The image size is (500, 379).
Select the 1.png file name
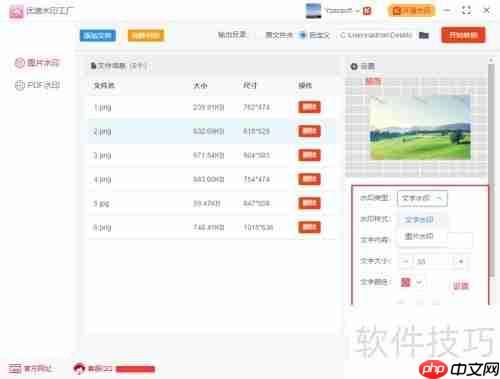pos(102,108)
